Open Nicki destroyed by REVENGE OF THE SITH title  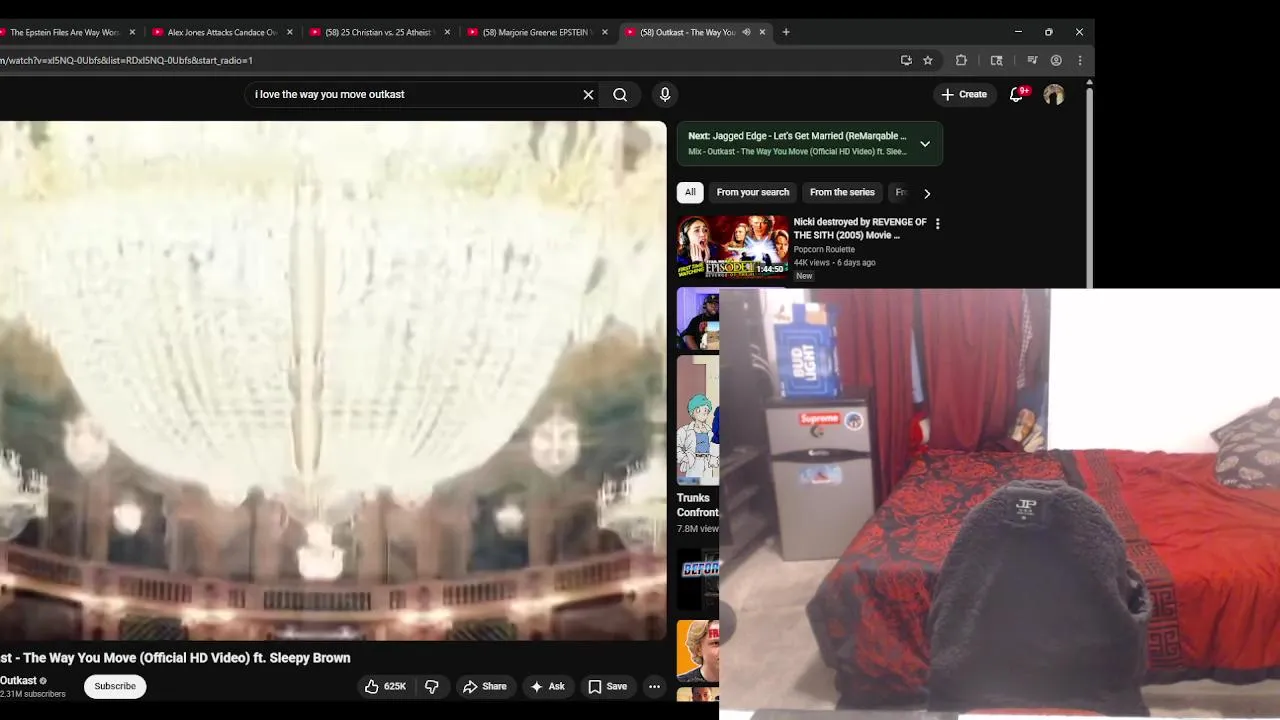pos(860,229)
